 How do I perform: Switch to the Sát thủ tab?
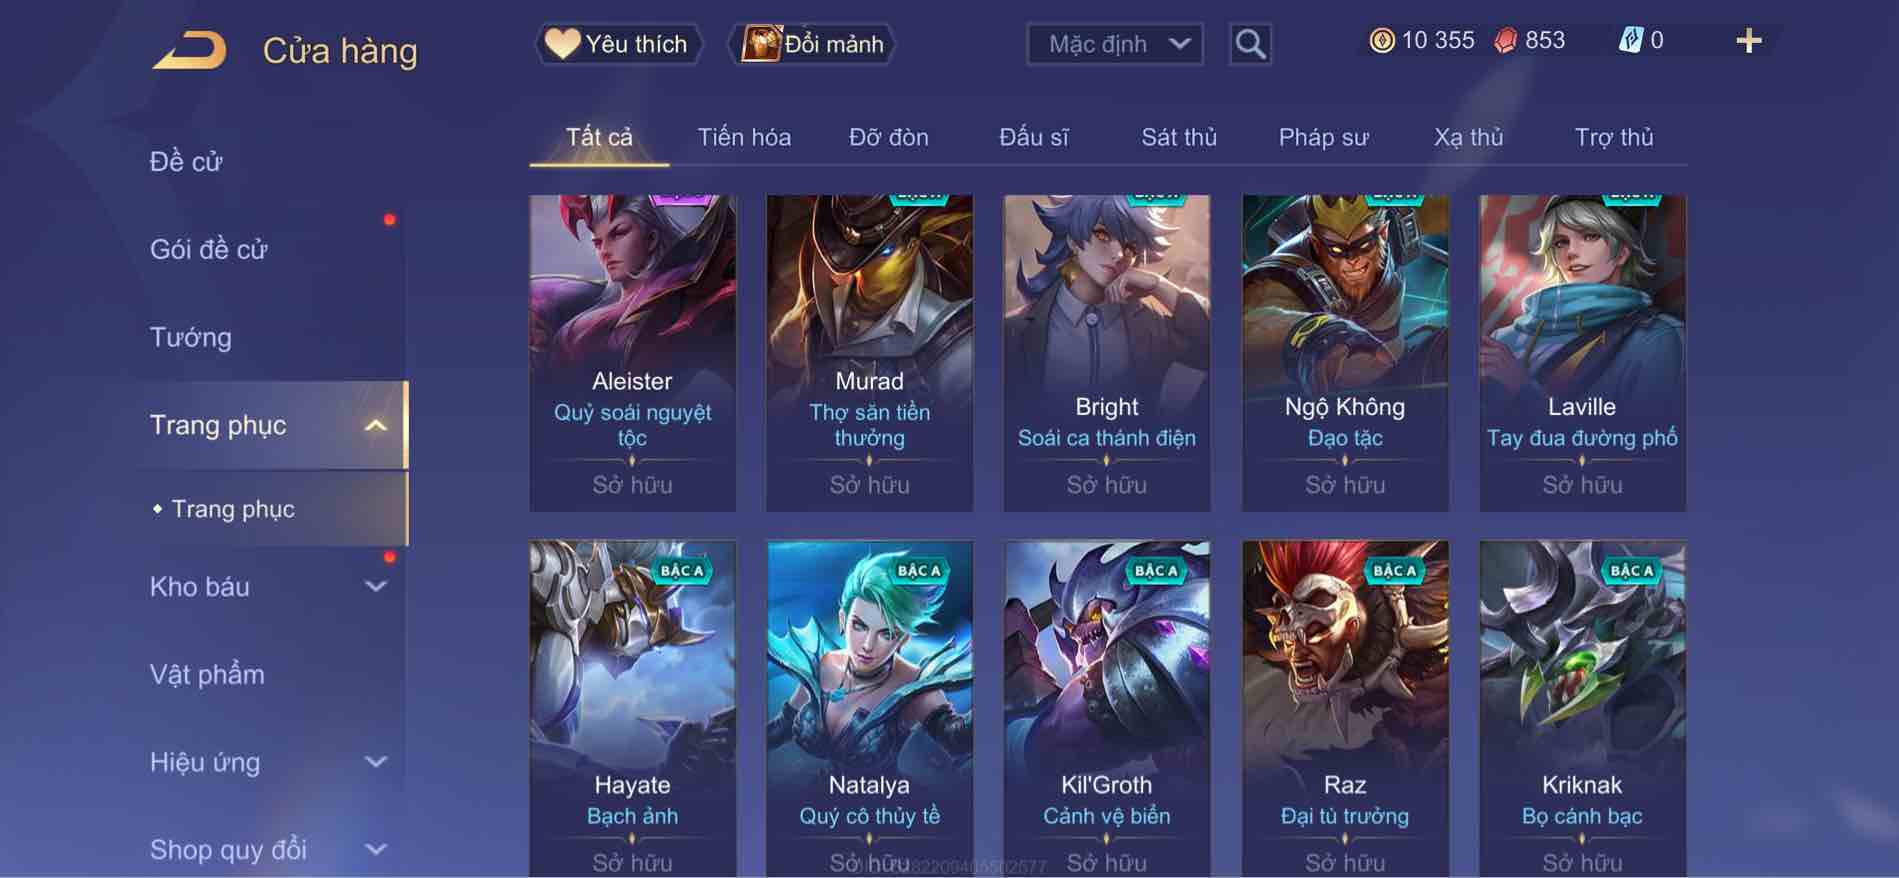point(1179,137)
